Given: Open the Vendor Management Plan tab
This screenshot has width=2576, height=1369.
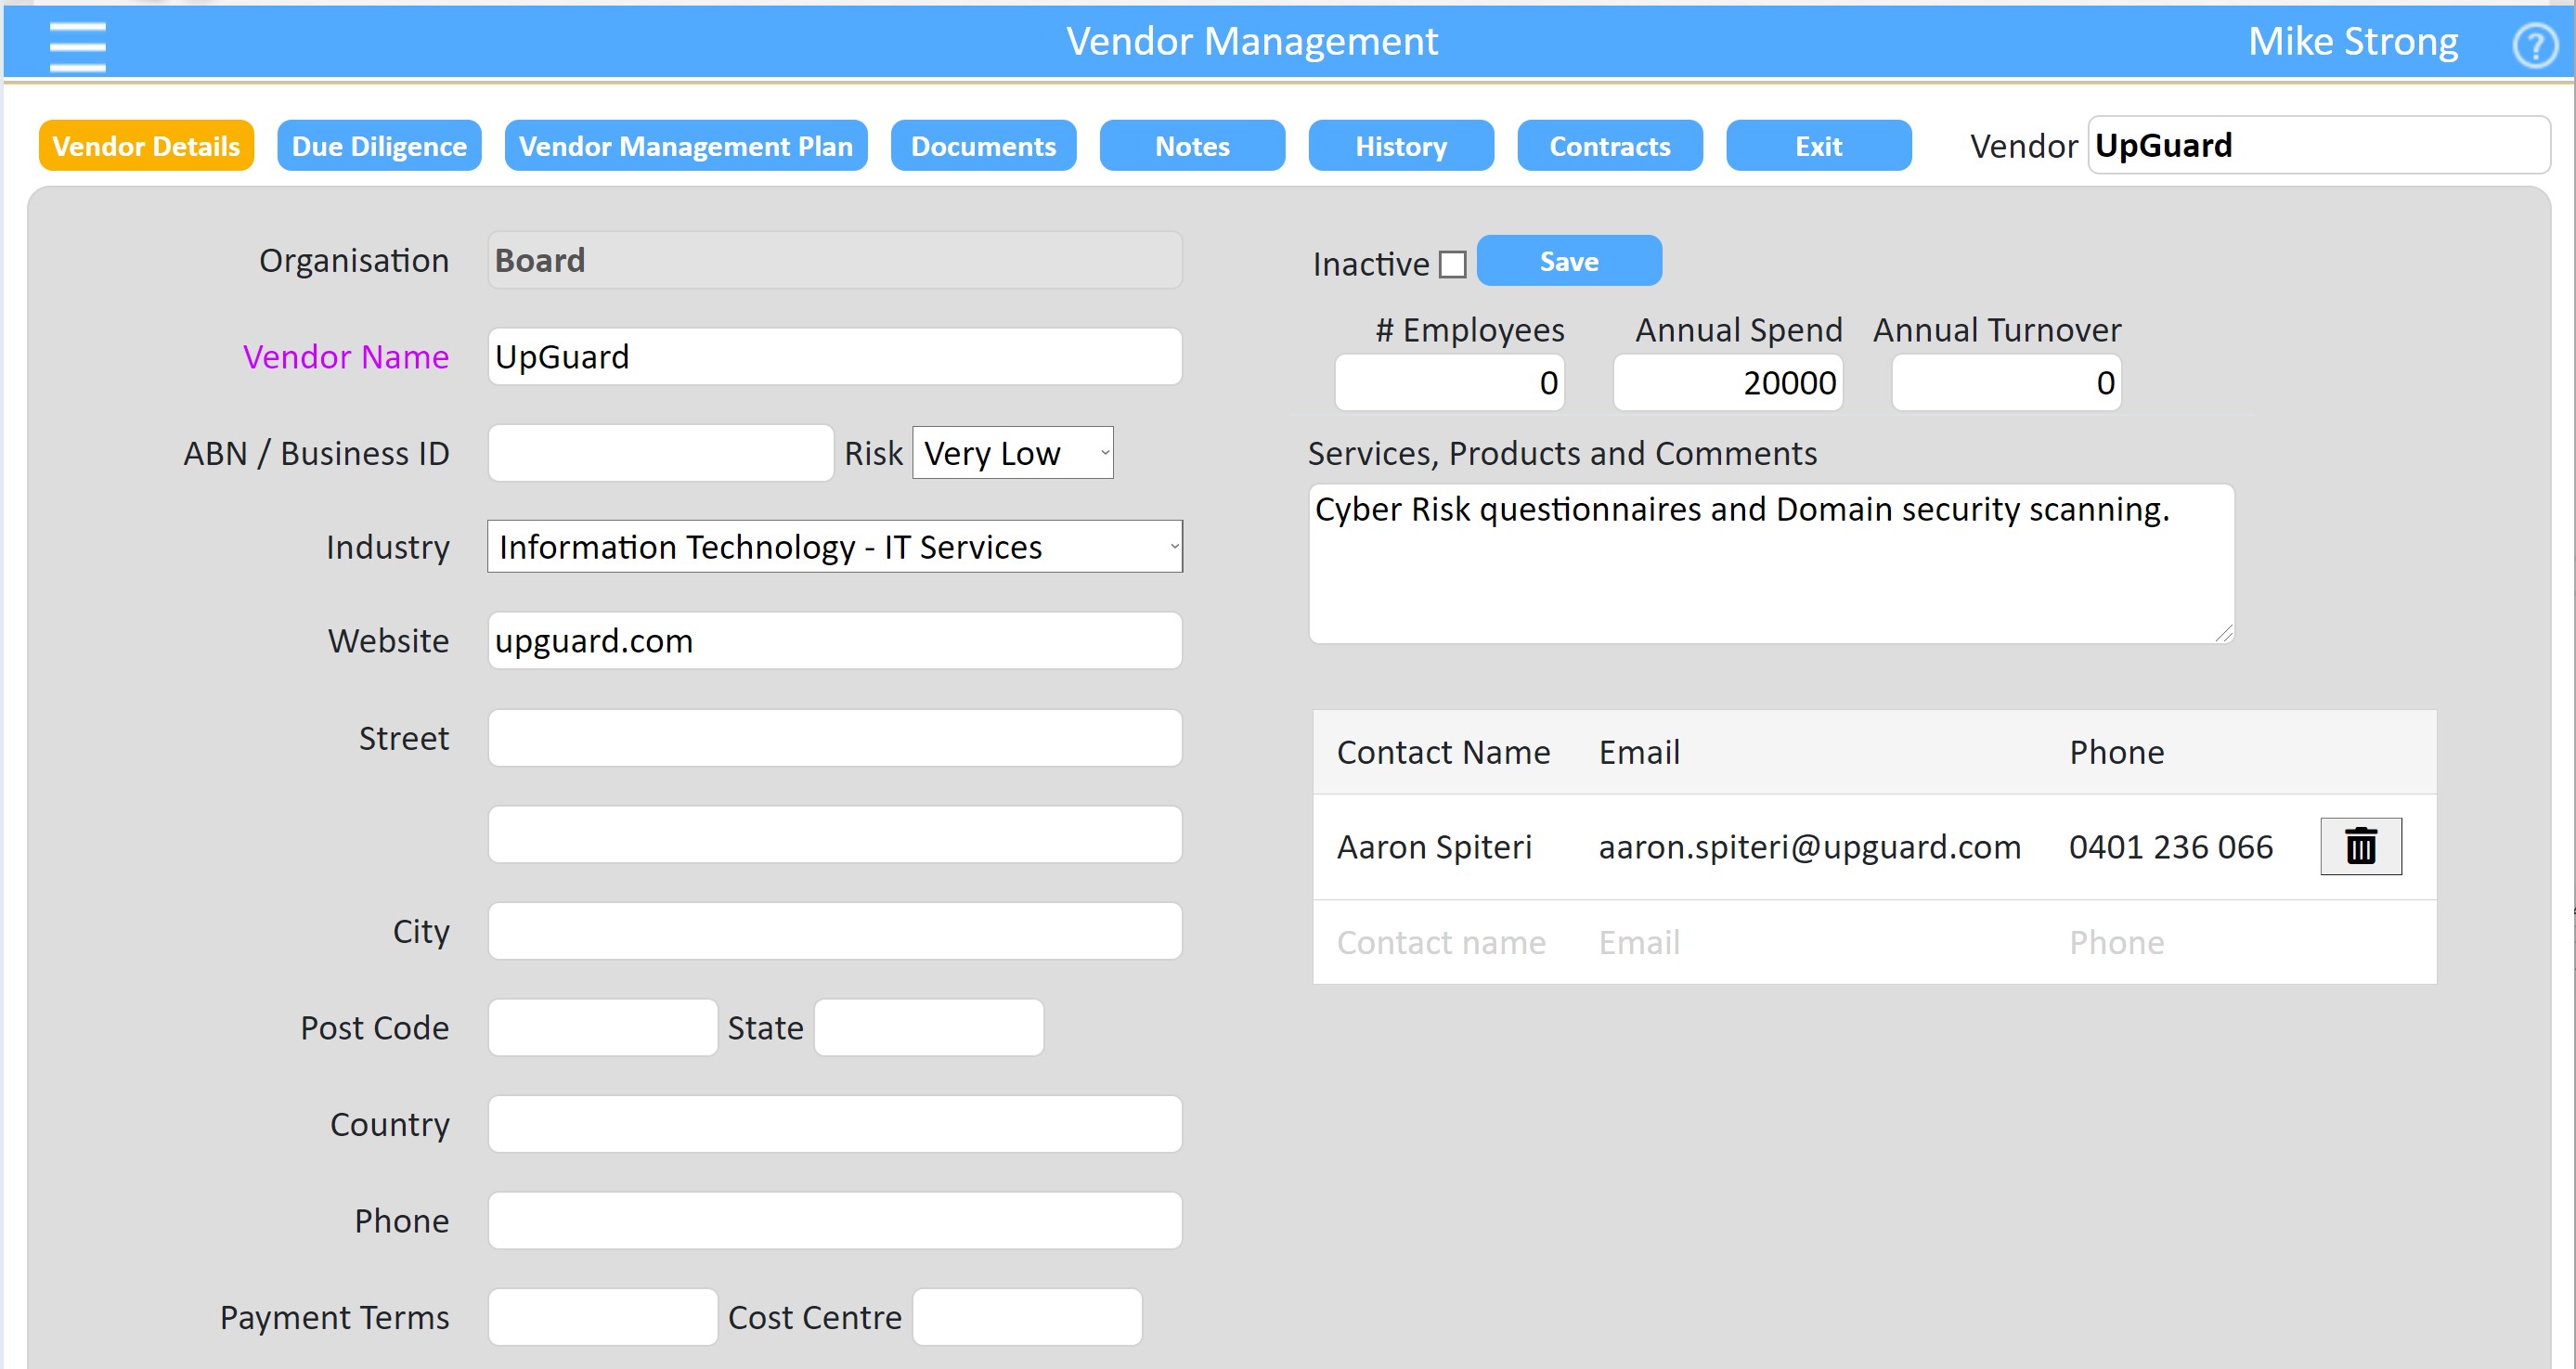Looking at the screenshot, I should (x=685, y=146).
